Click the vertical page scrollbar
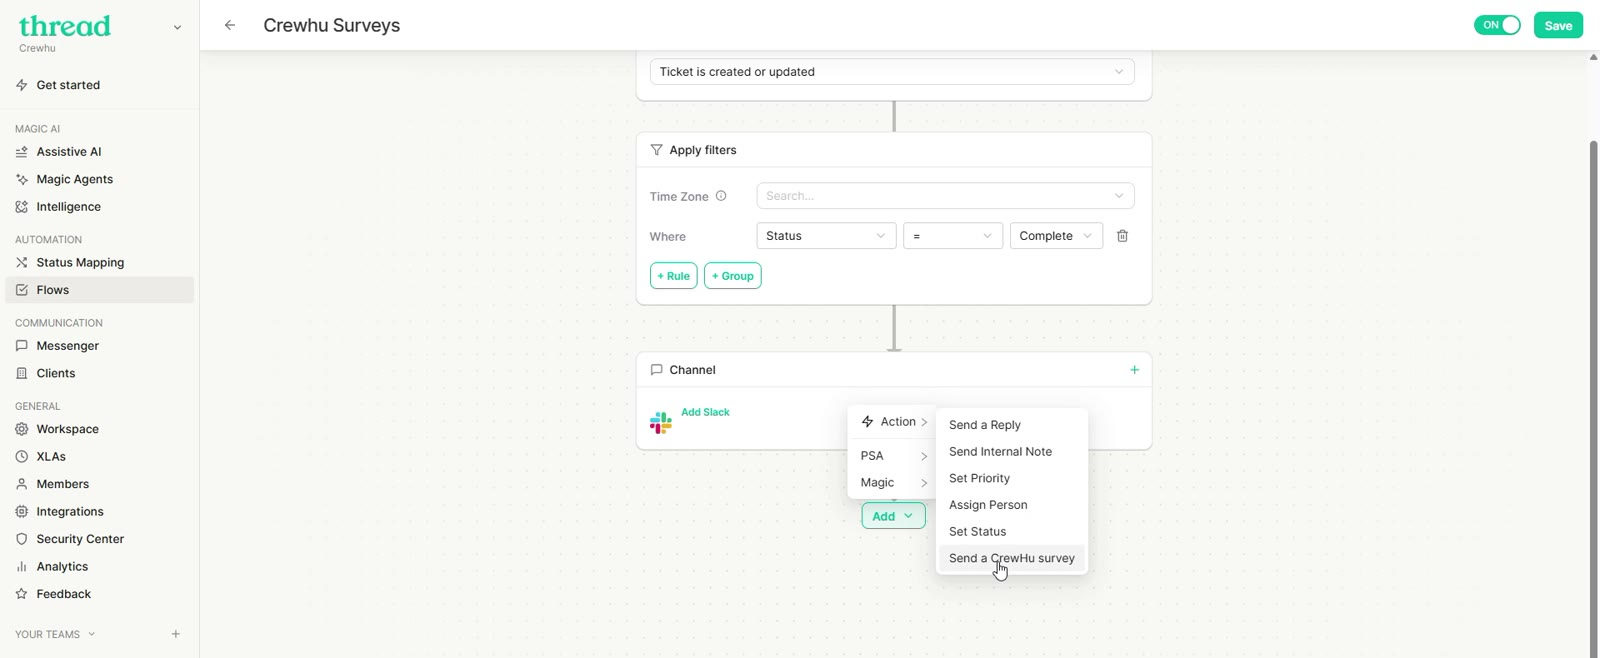1600x658 pixels. pos(1593,398)
